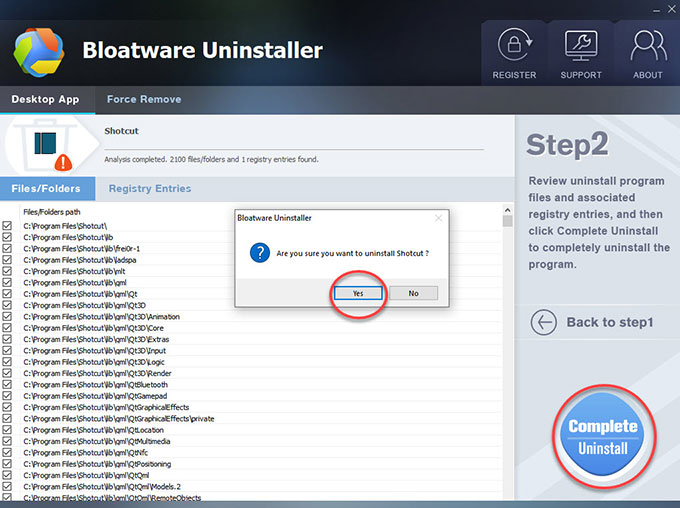This screenshot has height=508, width=680.
Task: Go Back to step1 link
Action: (x=610, y=322)
